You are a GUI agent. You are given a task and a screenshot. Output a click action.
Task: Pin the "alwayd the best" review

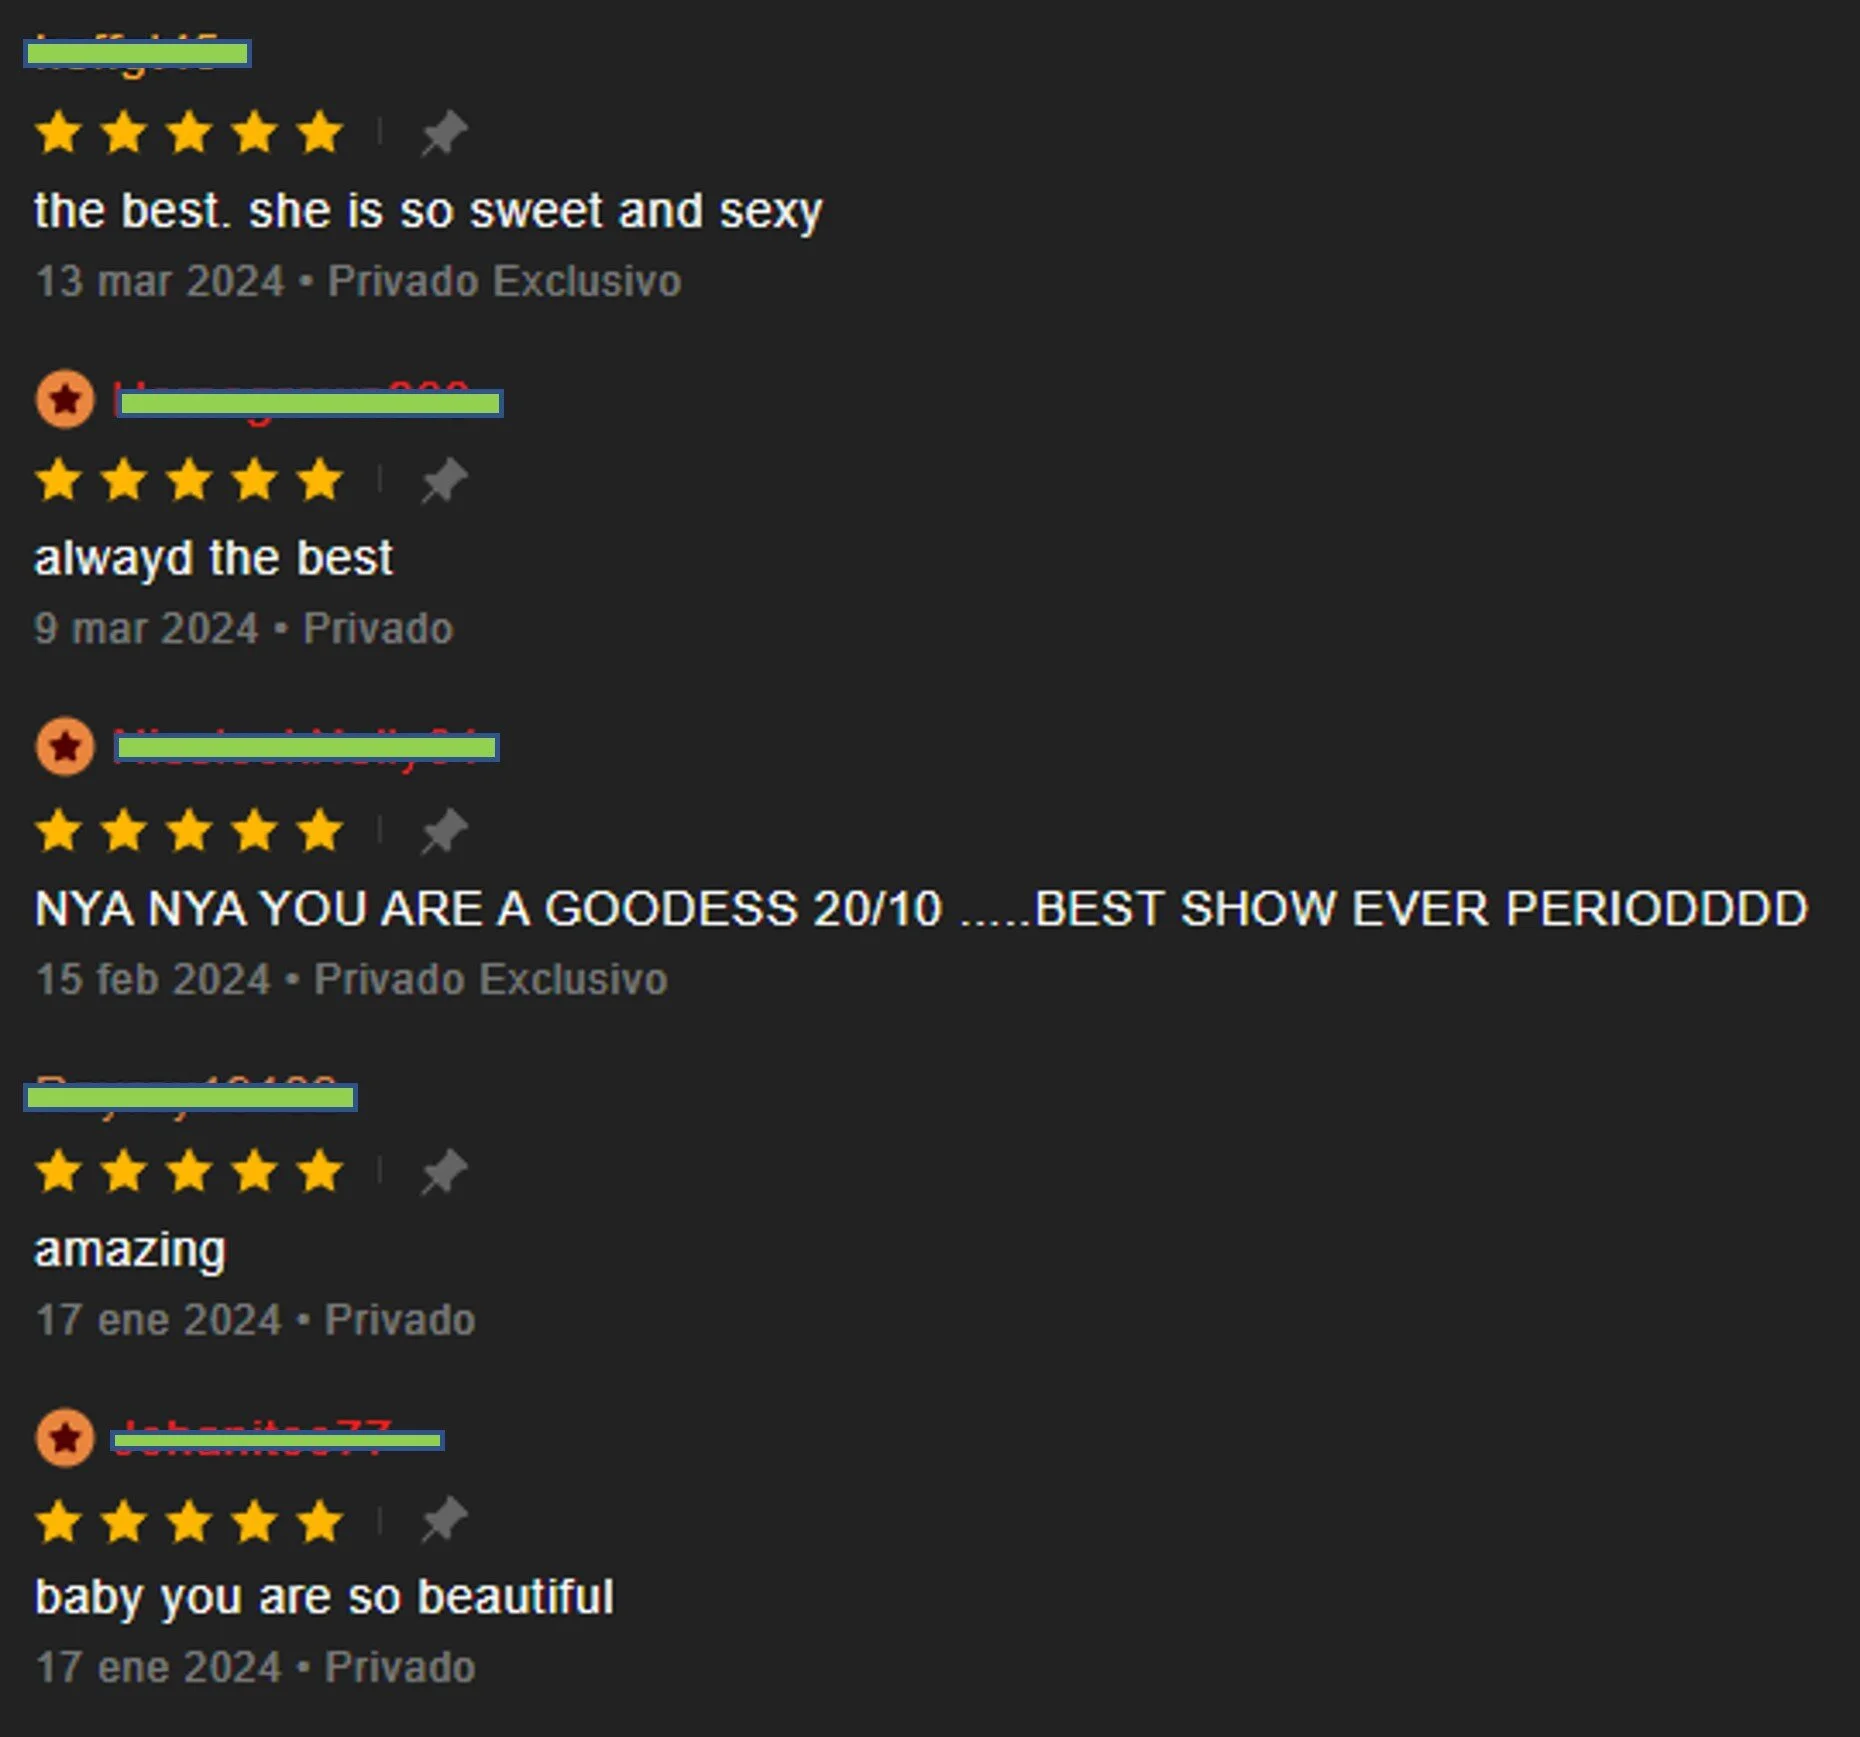[x=444, y=481]
